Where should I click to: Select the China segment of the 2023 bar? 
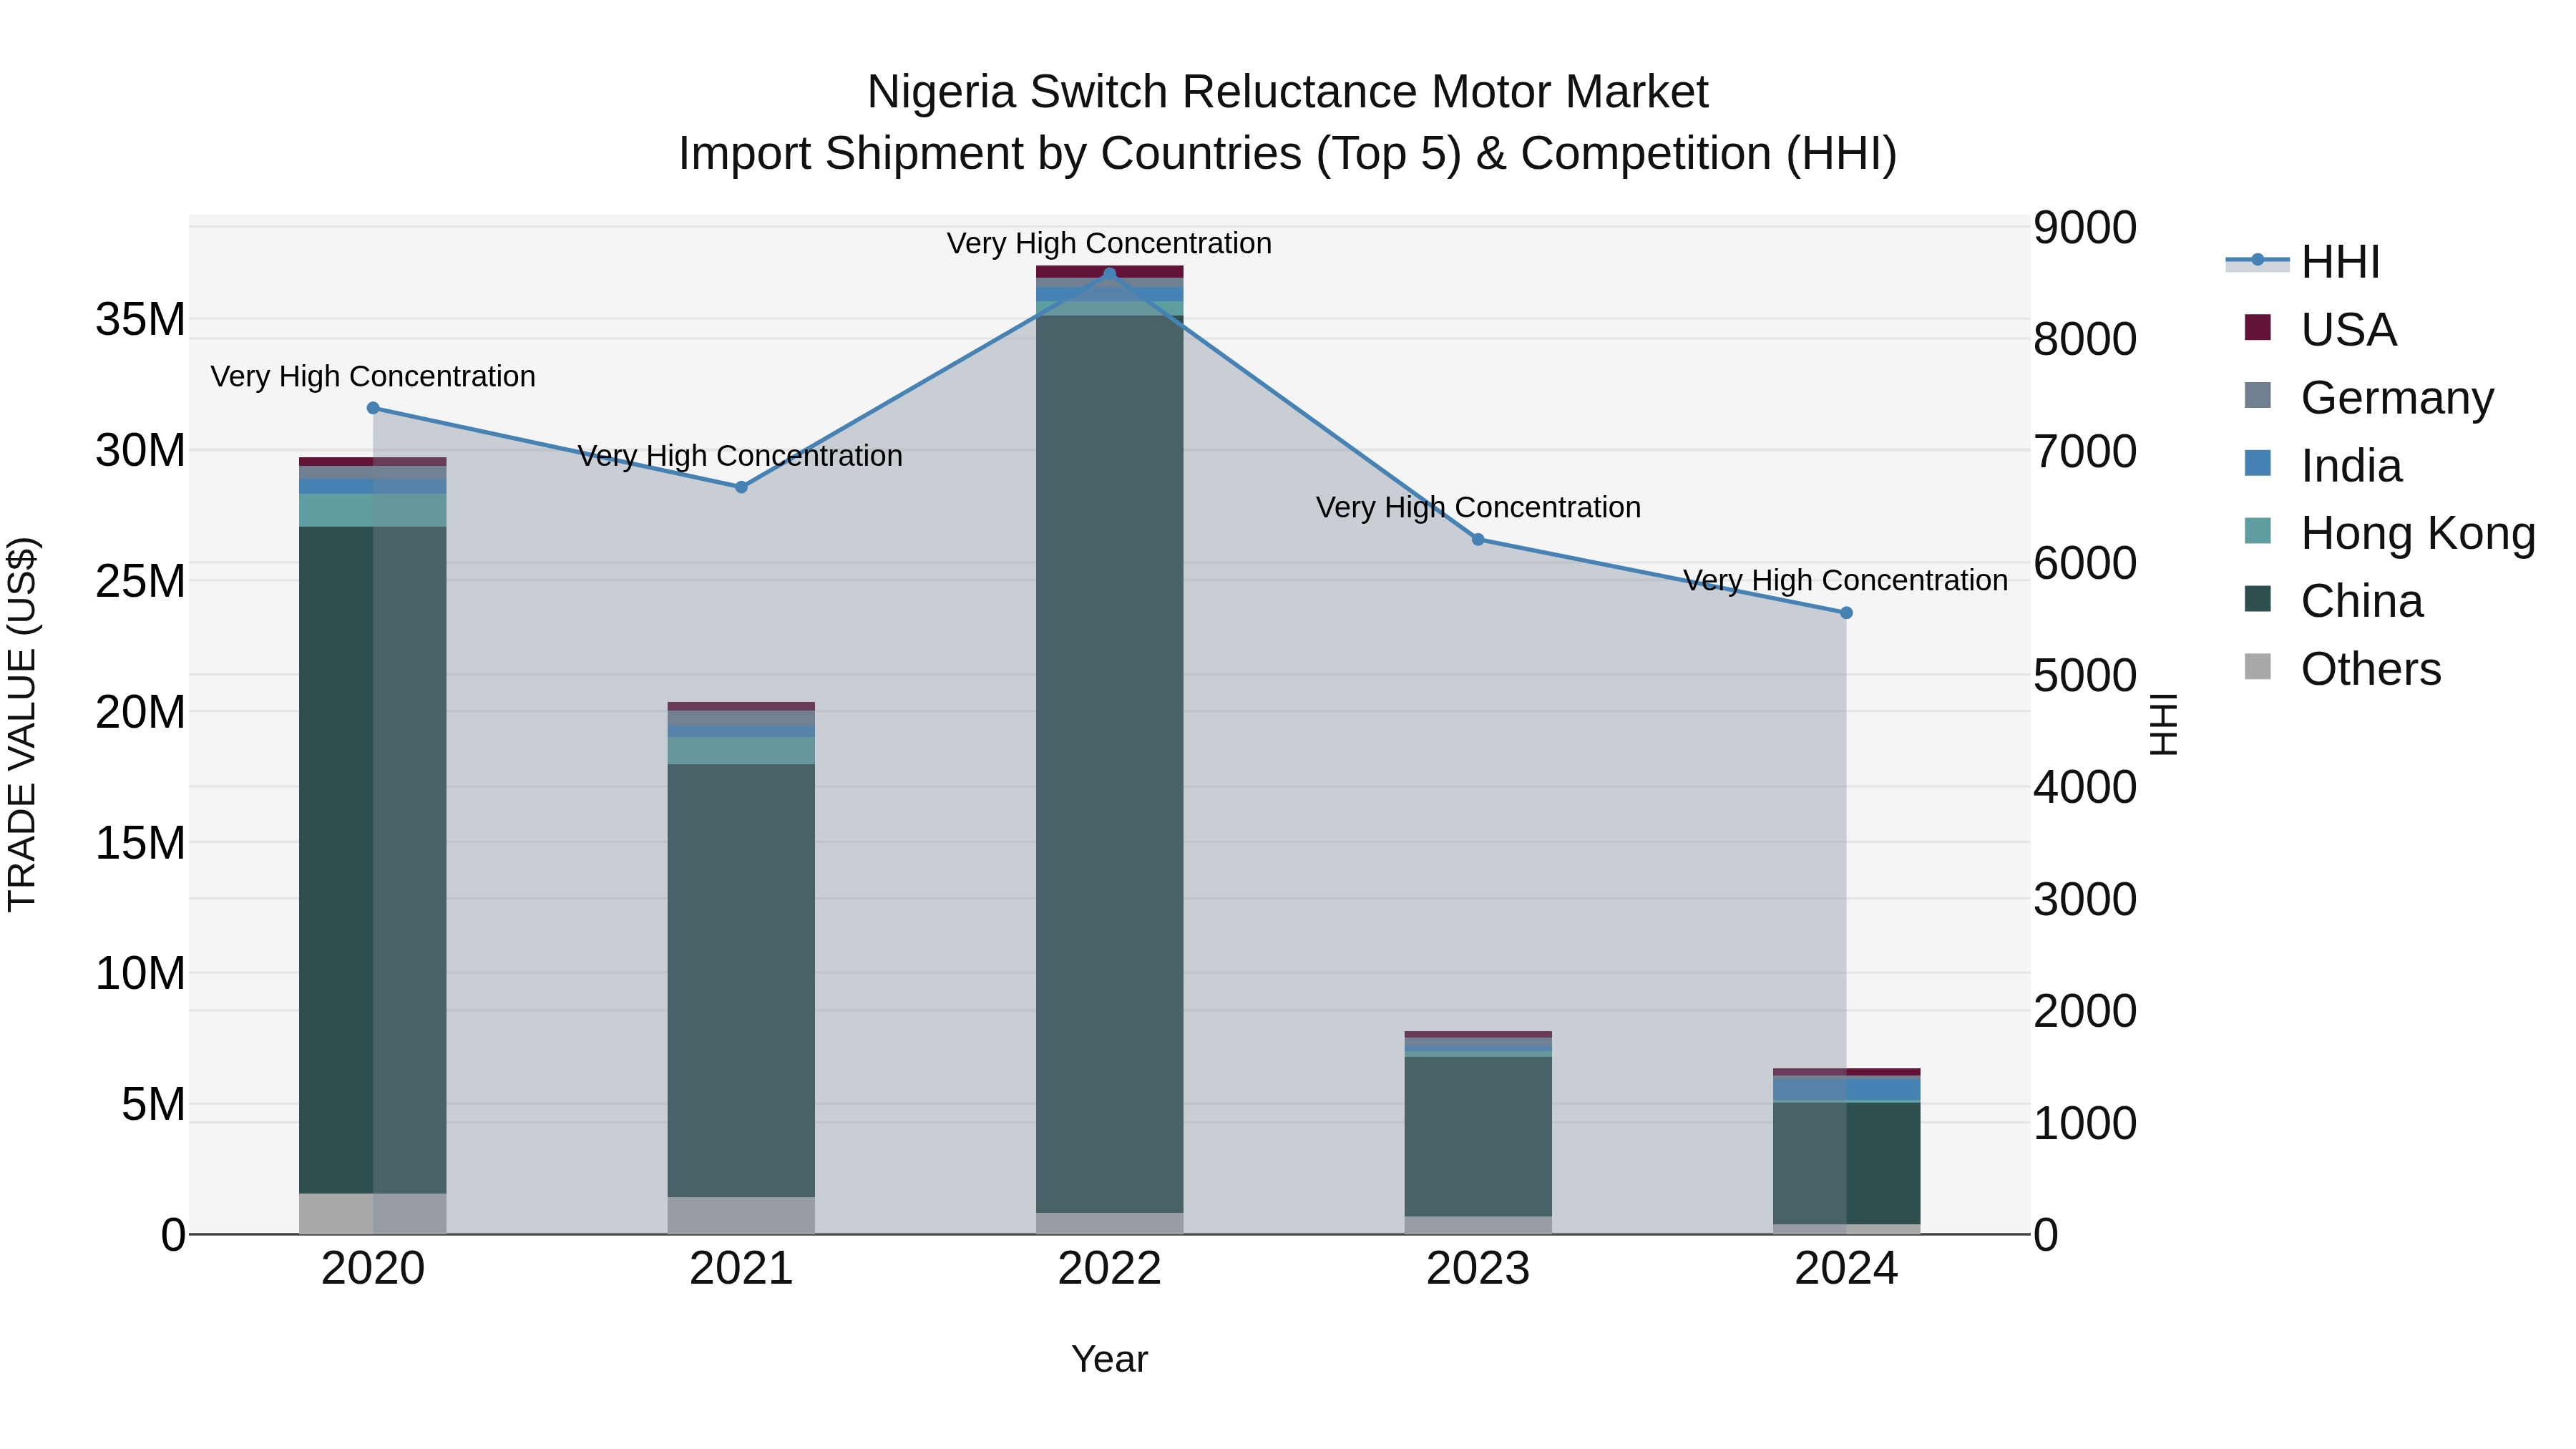(1478, 1137)
